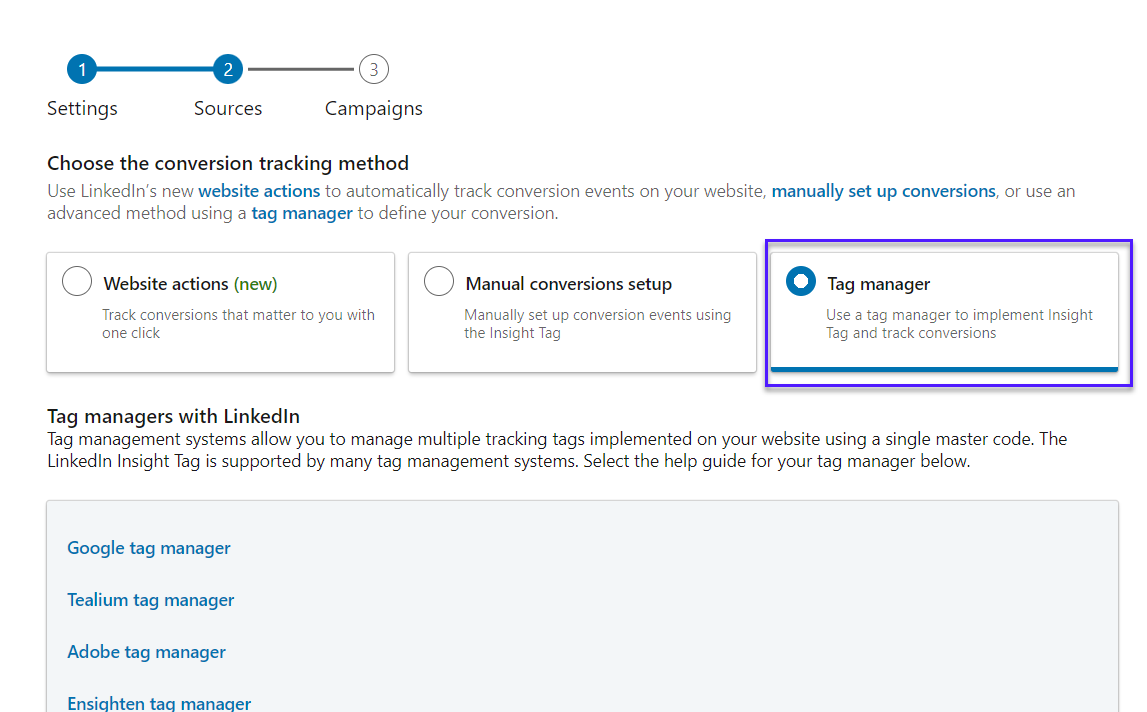Follow the 'manually set up conversions' link
This screenshot has height=712, width=1147.
pos(883,191)
